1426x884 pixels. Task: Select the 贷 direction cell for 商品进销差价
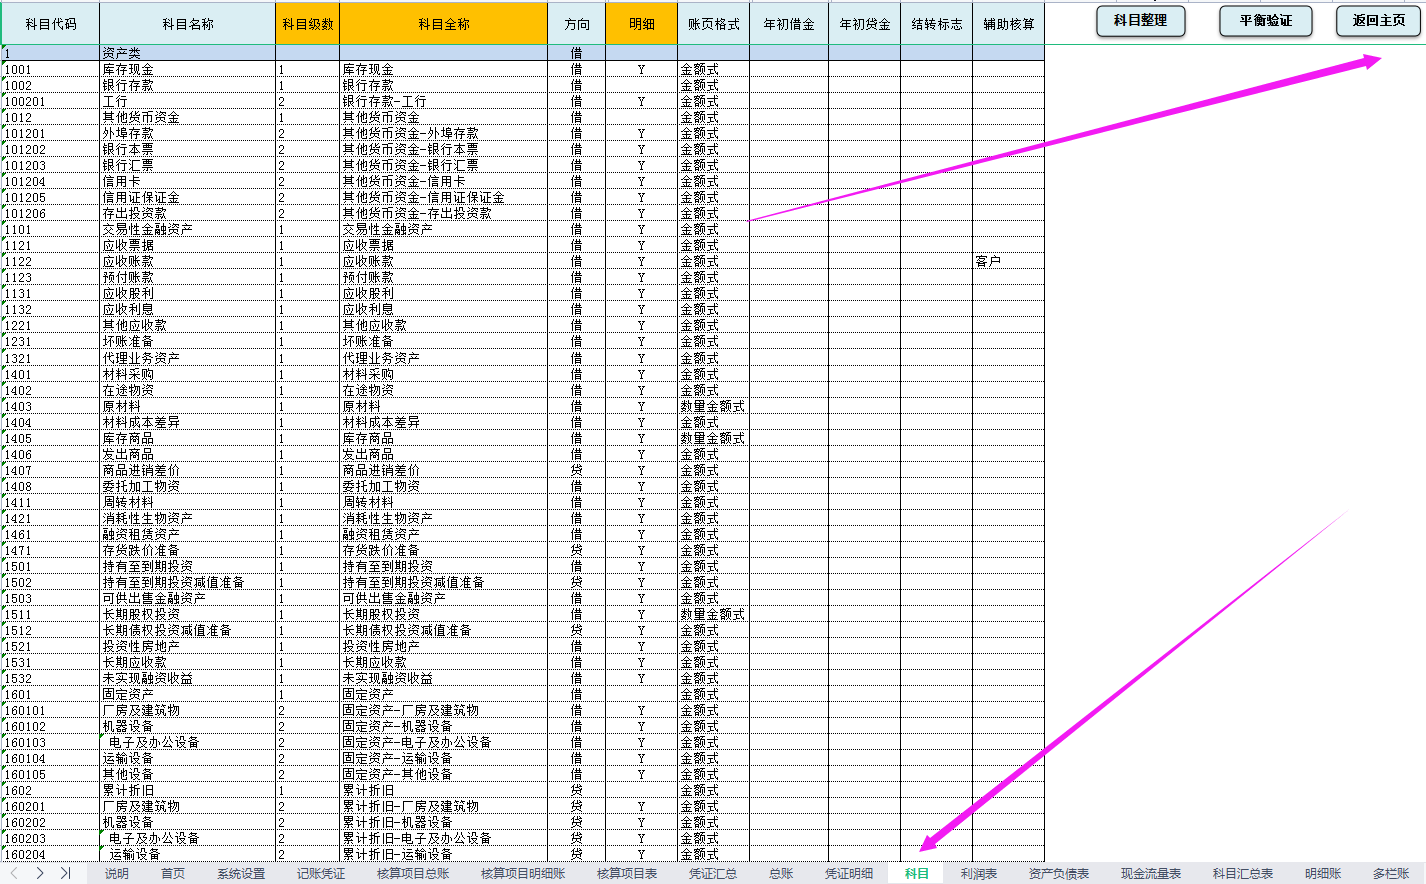tap(577, 471)
